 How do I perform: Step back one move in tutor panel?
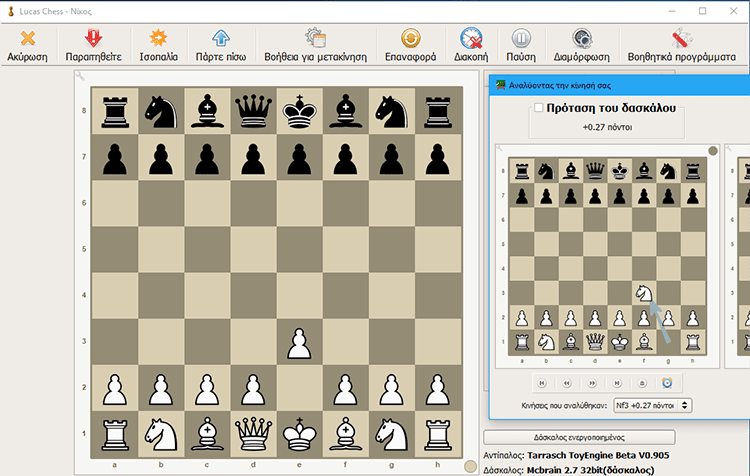click(x=567, y=383)
